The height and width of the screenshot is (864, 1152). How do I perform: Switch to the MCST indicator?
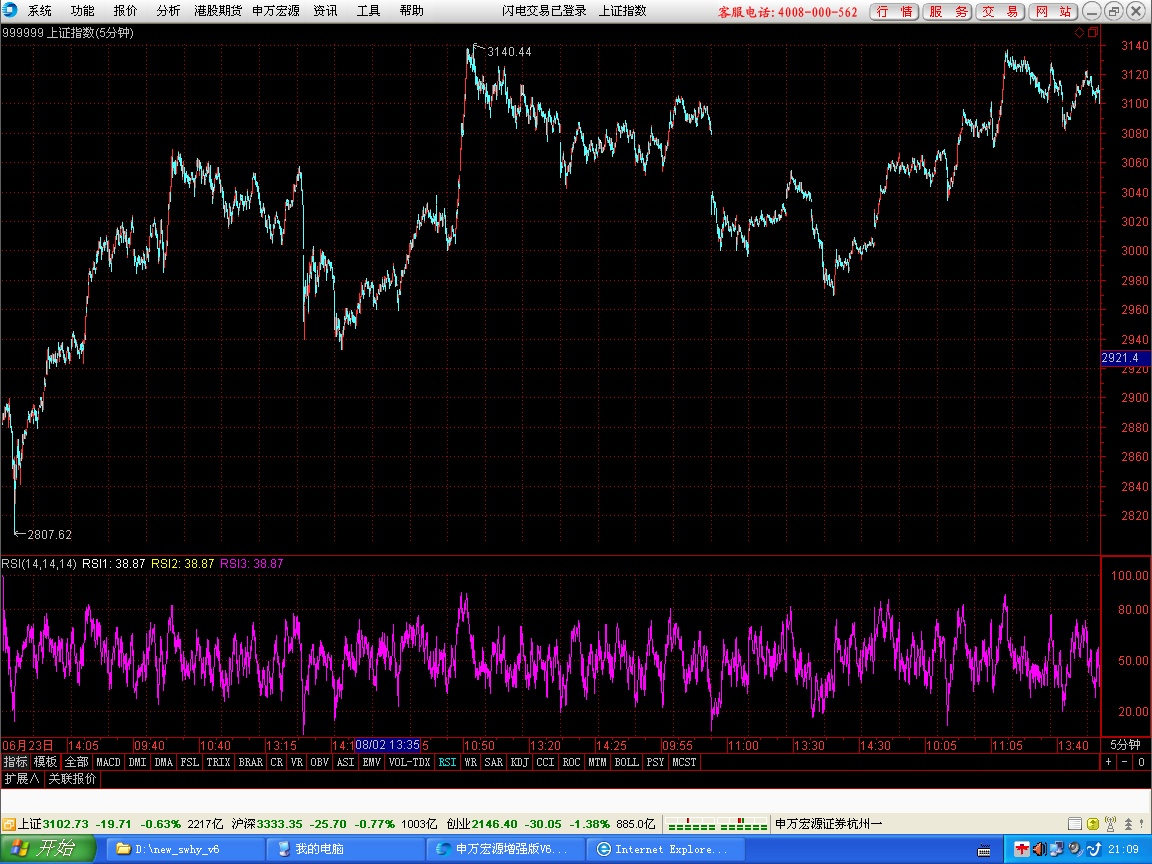click(684, 762)
